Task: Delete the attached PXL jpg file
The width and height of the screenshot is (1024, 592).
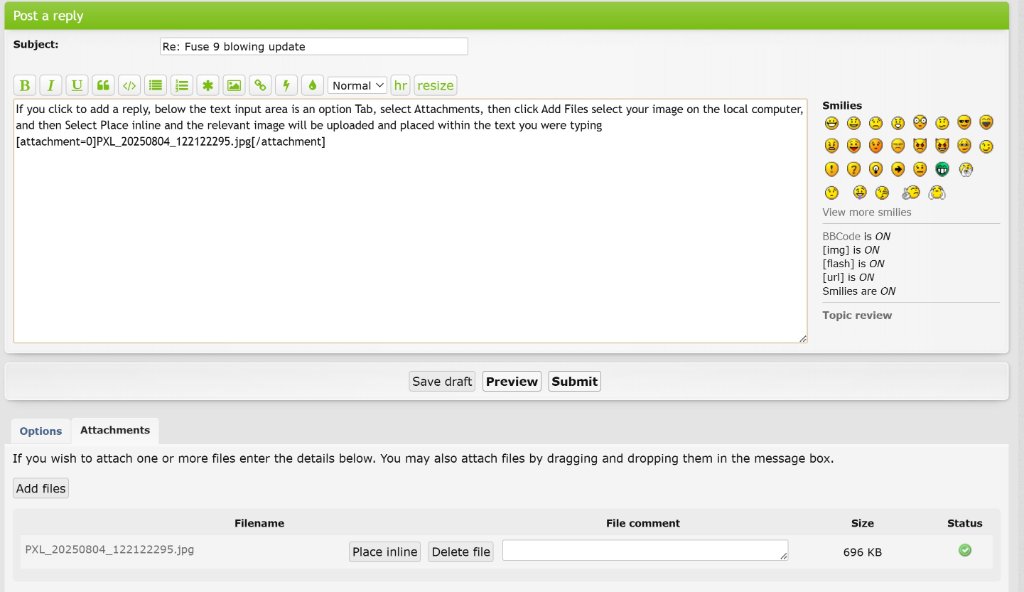Action: (x=461, y=552)
